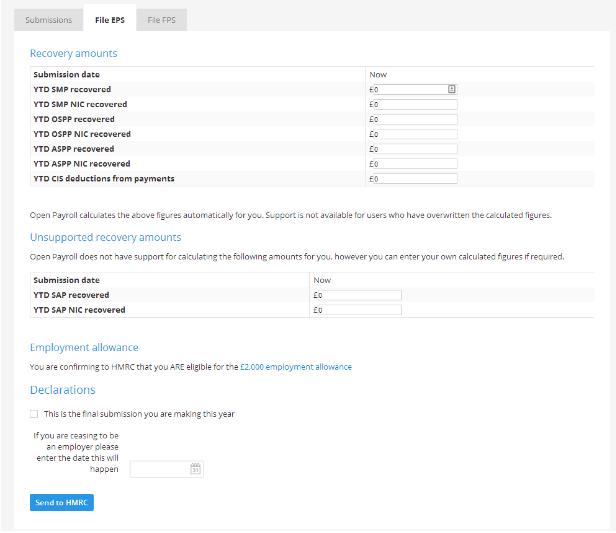Click the YTD CIS deductions from payments field
The height and width of the screenshot is (533, 616).
pos(411,179)
